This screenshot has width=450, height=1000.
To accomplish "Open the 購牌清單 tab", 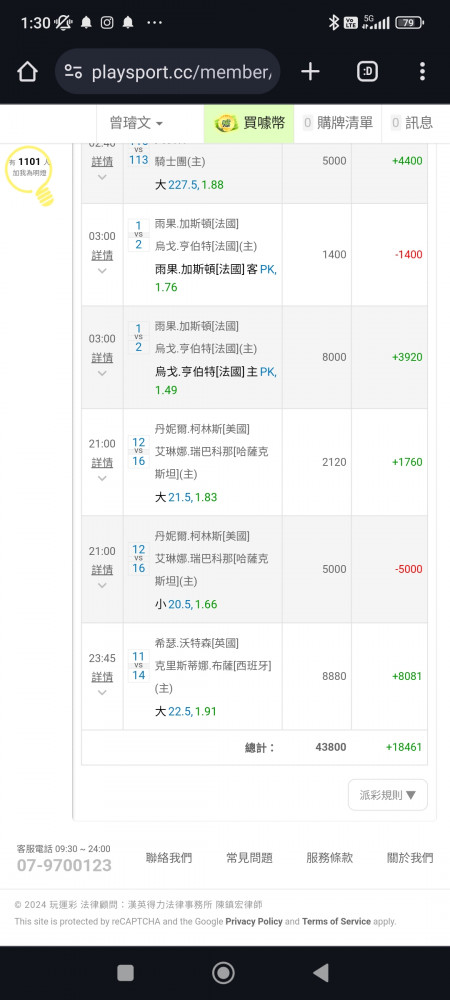I will point(338,123).
